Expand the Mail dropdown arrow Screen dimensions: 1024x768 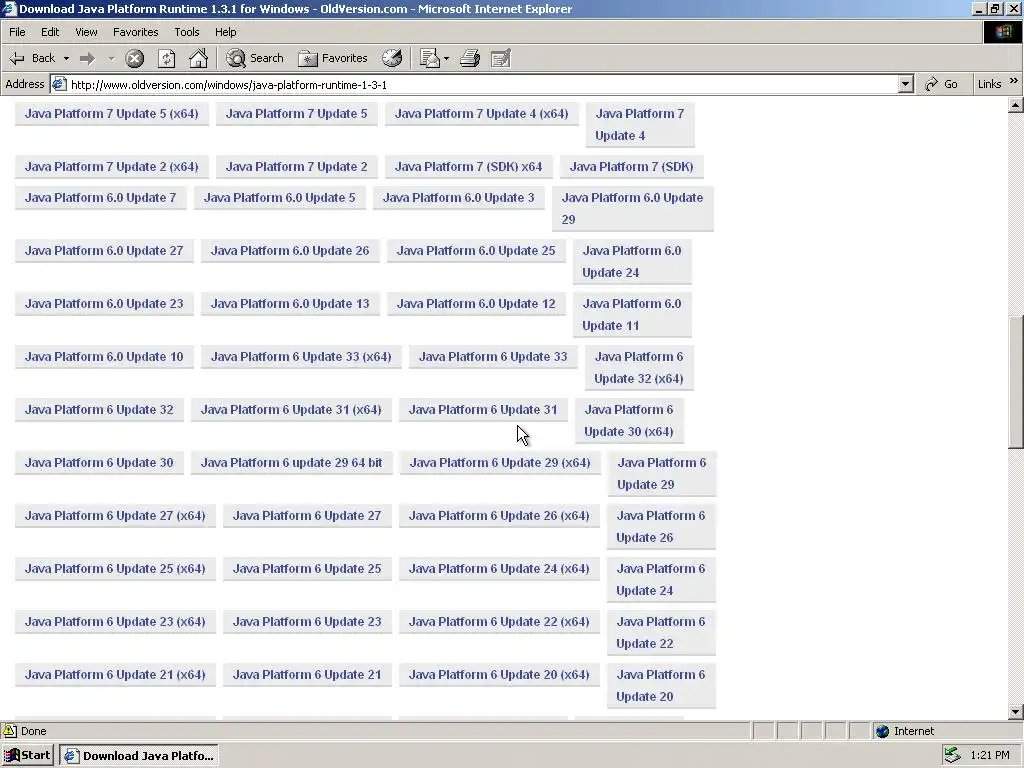(446, 58)
